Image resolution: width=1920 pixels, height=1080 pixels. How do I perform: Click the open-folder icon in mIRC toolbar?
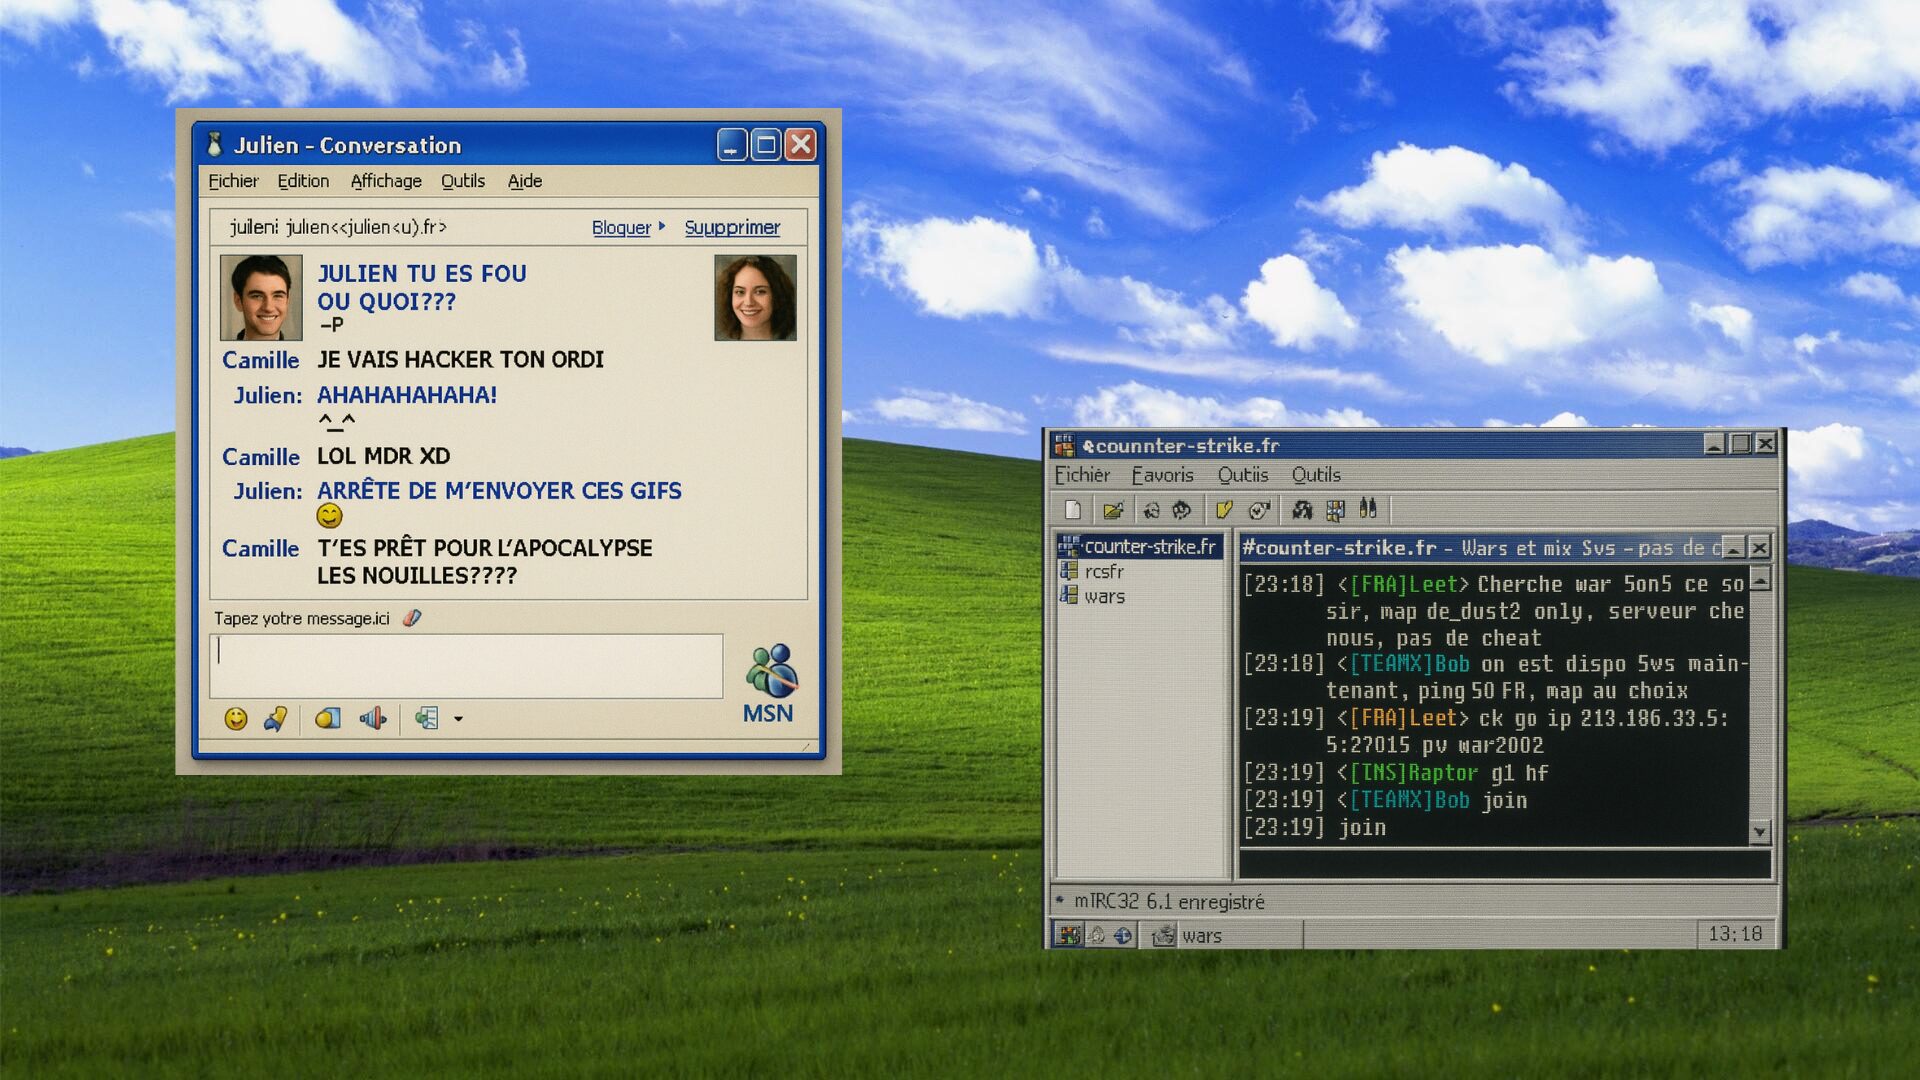1113,510
